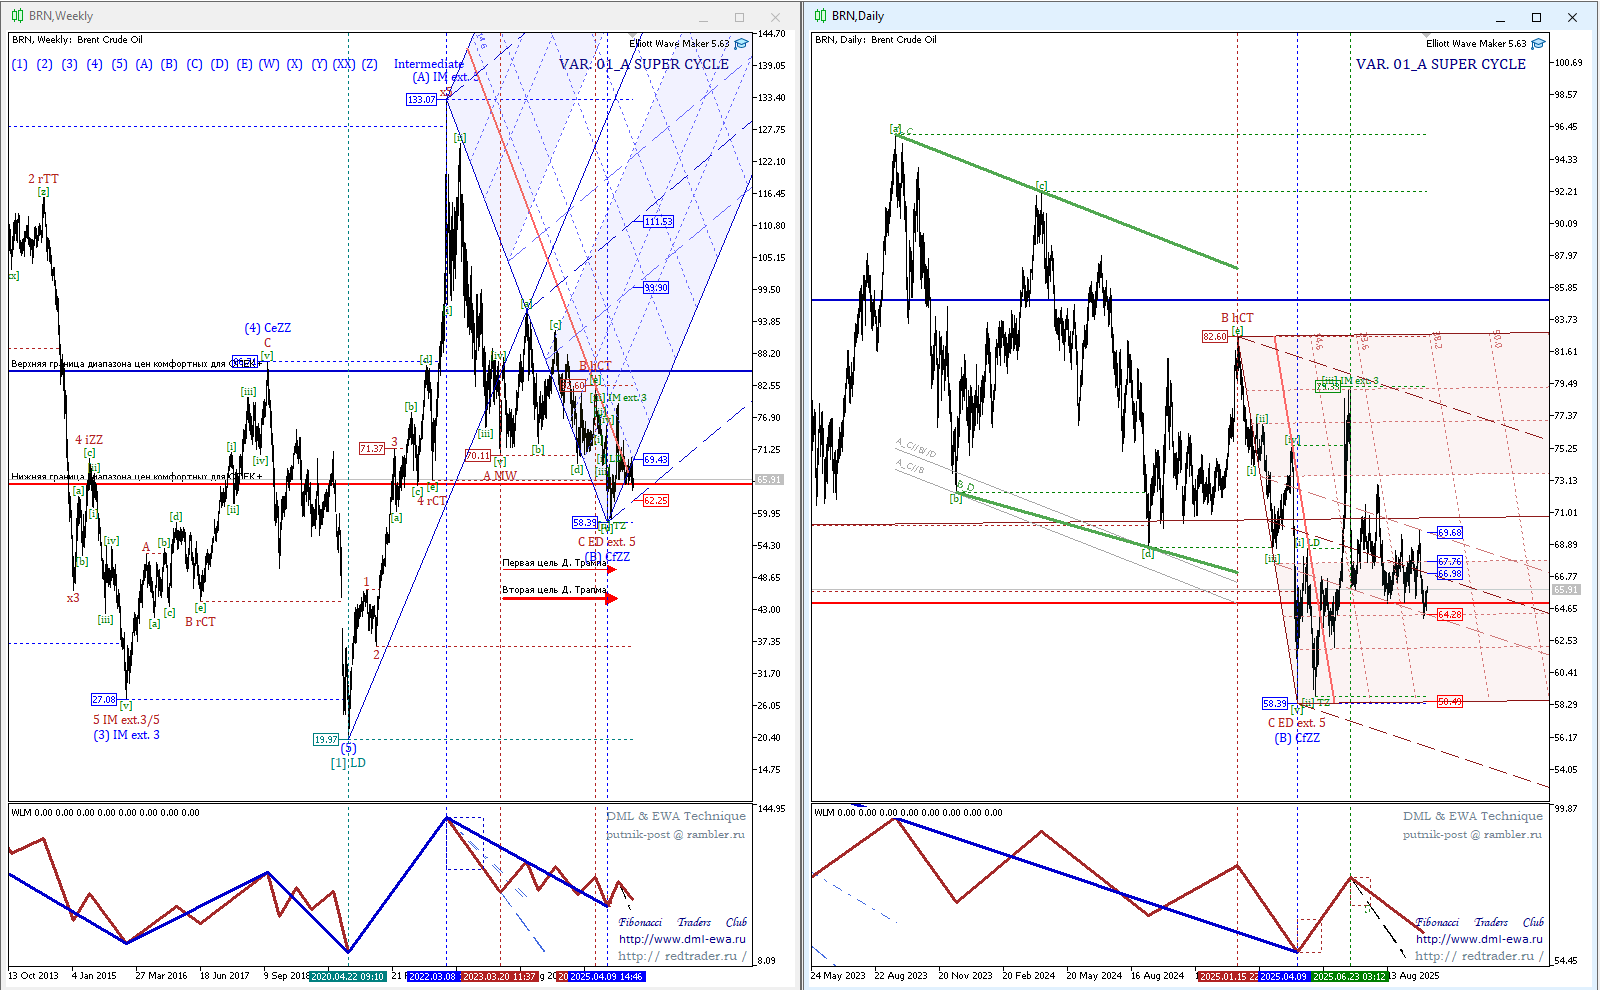Open the dml-ewa.ru link in Weekly chart
Screen dimensions: 1600x990
click(x=682, y=939)
